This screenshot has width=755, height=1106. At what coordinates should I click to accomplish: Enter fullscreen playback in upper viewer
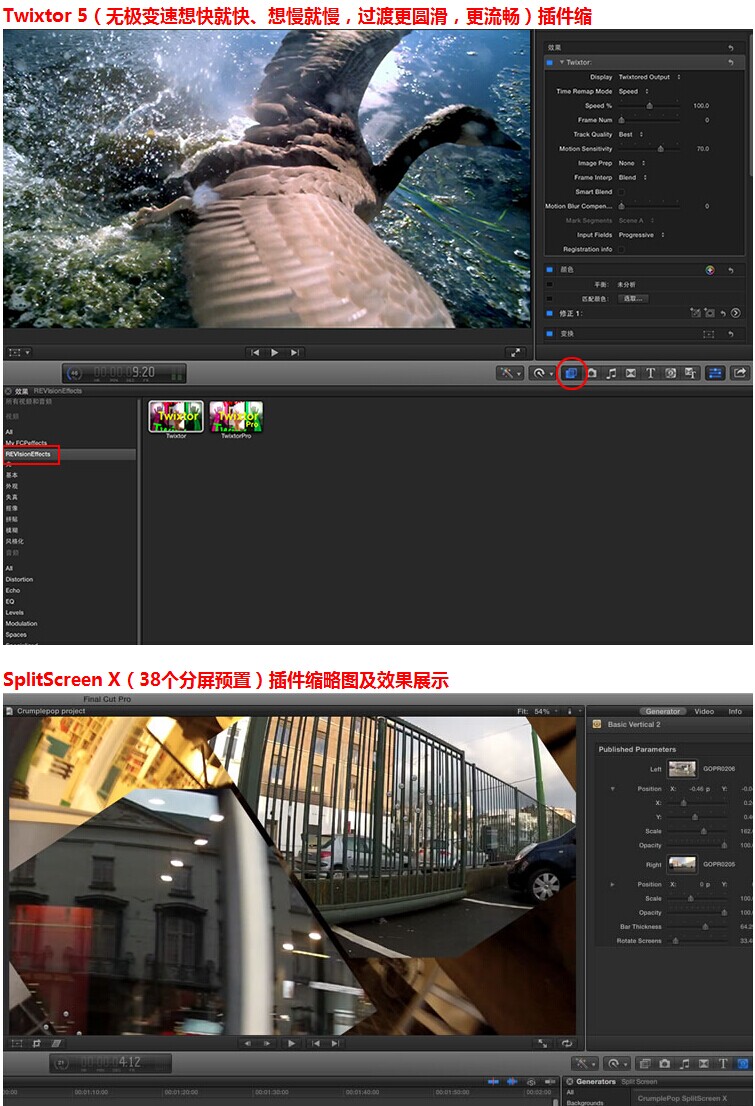click(x=515, y=352)
